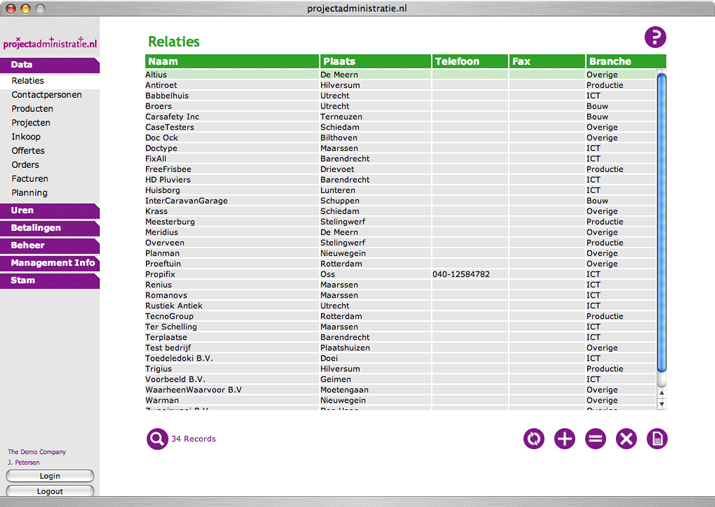Click phone number 040-12584782

(461, 274)
